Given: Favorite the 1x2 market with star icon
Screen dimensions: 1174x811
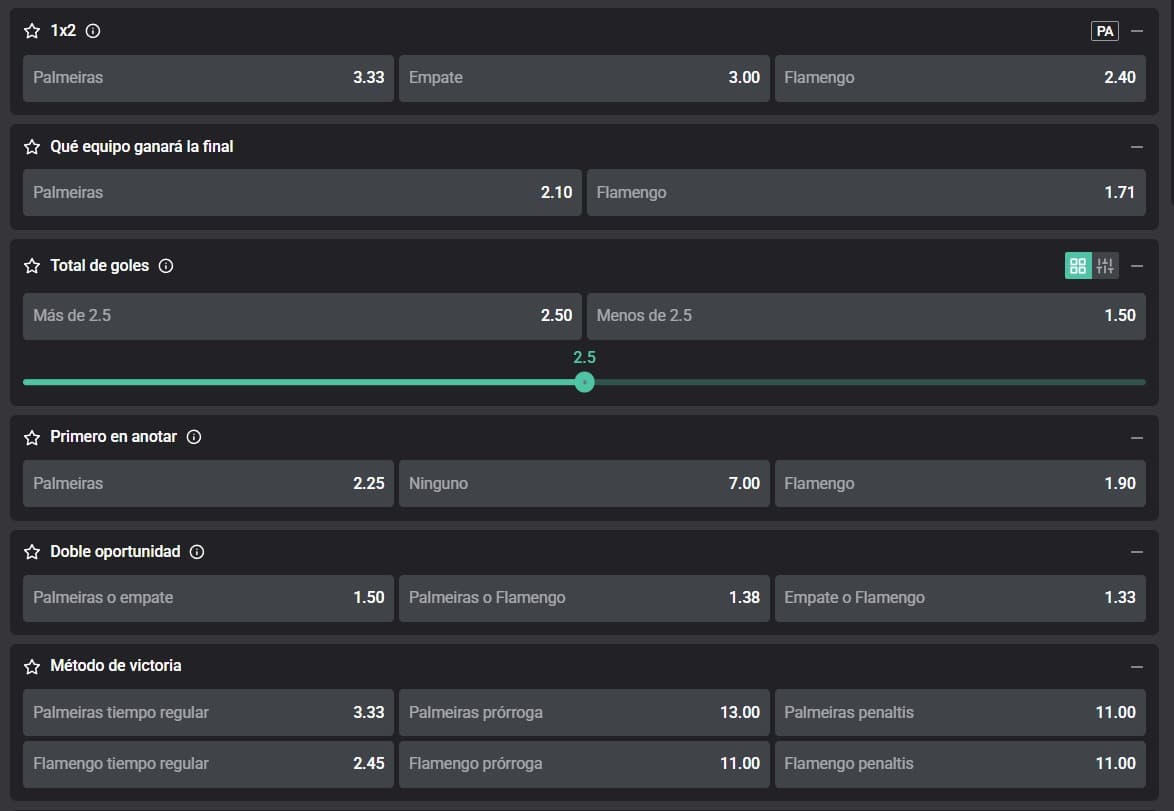Looking at the screenshot, I should coord(32,31).
